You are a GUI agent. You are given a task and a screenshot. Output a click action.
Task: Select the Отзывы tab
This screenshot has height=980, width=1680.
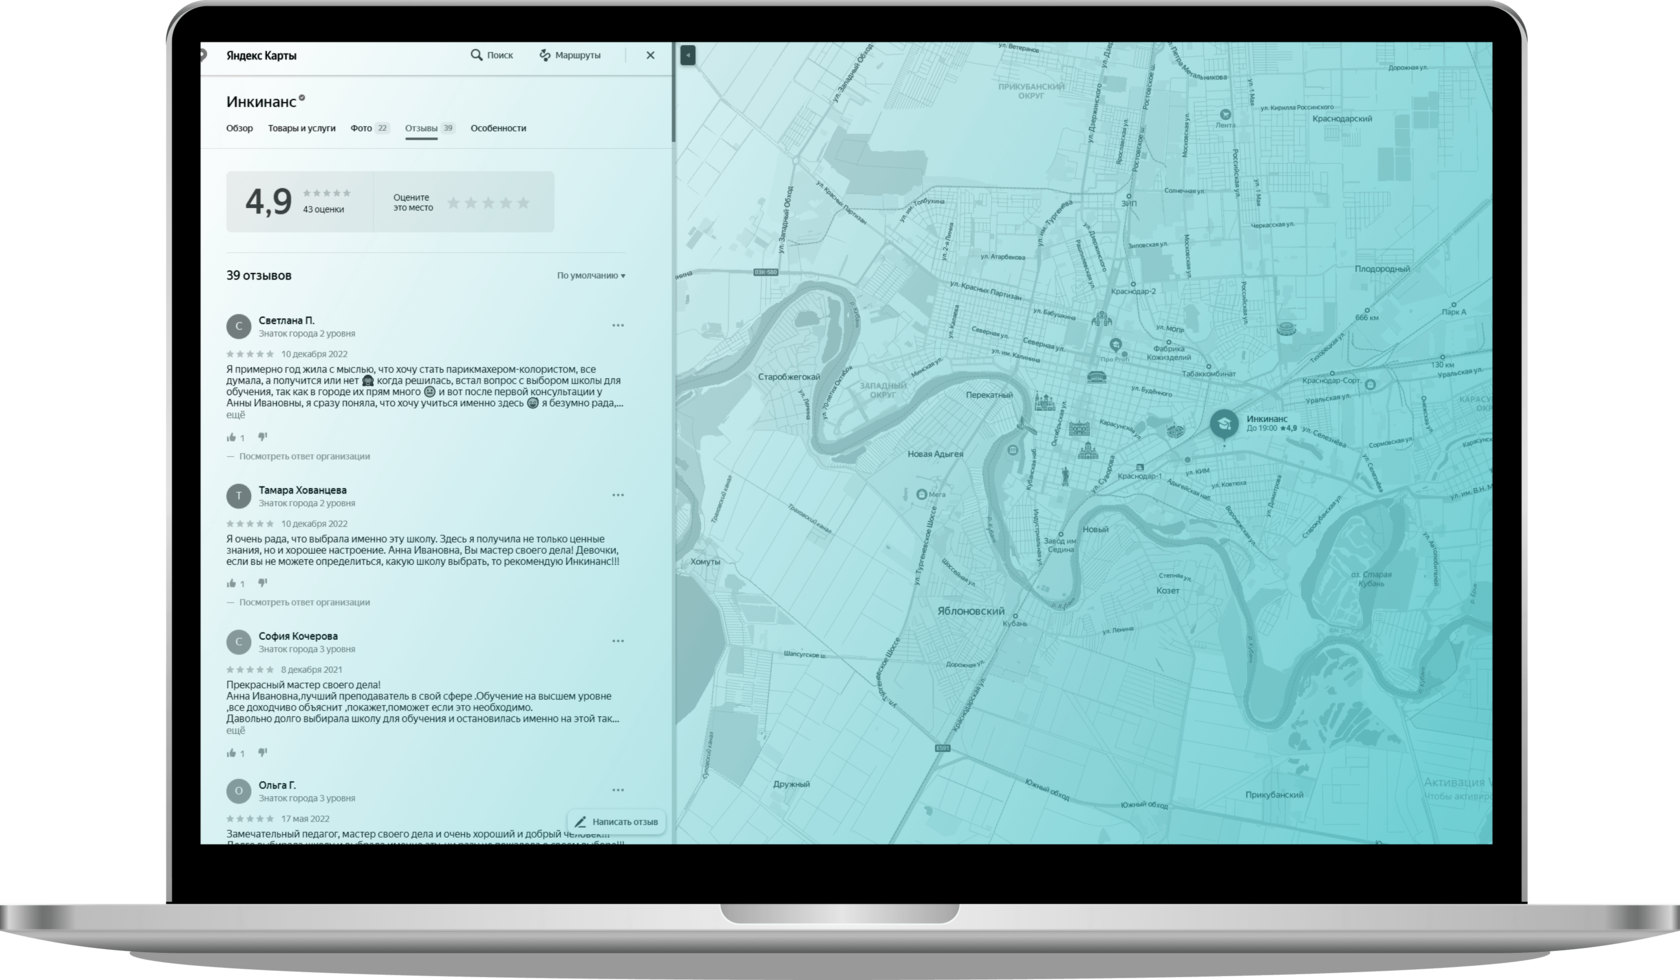click(429, 128)
